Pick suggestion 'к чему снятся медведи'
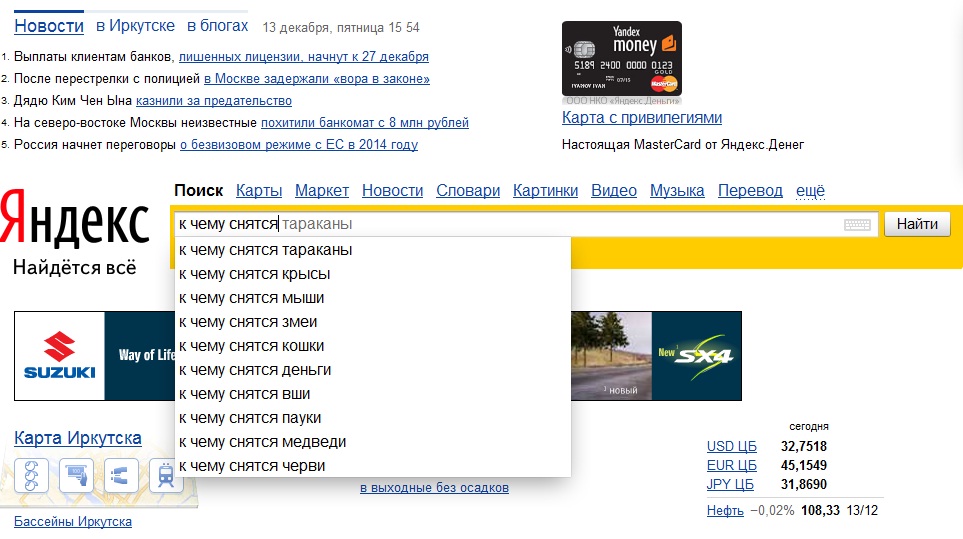 (x=262, y=442)
